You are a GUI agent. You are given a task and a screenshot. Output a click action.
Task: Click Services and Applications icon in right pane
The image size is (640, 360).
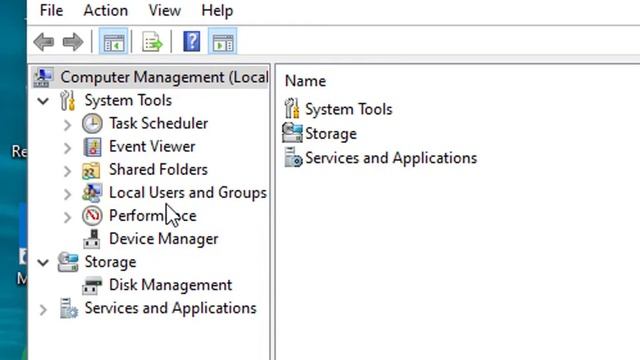point(293,158)
